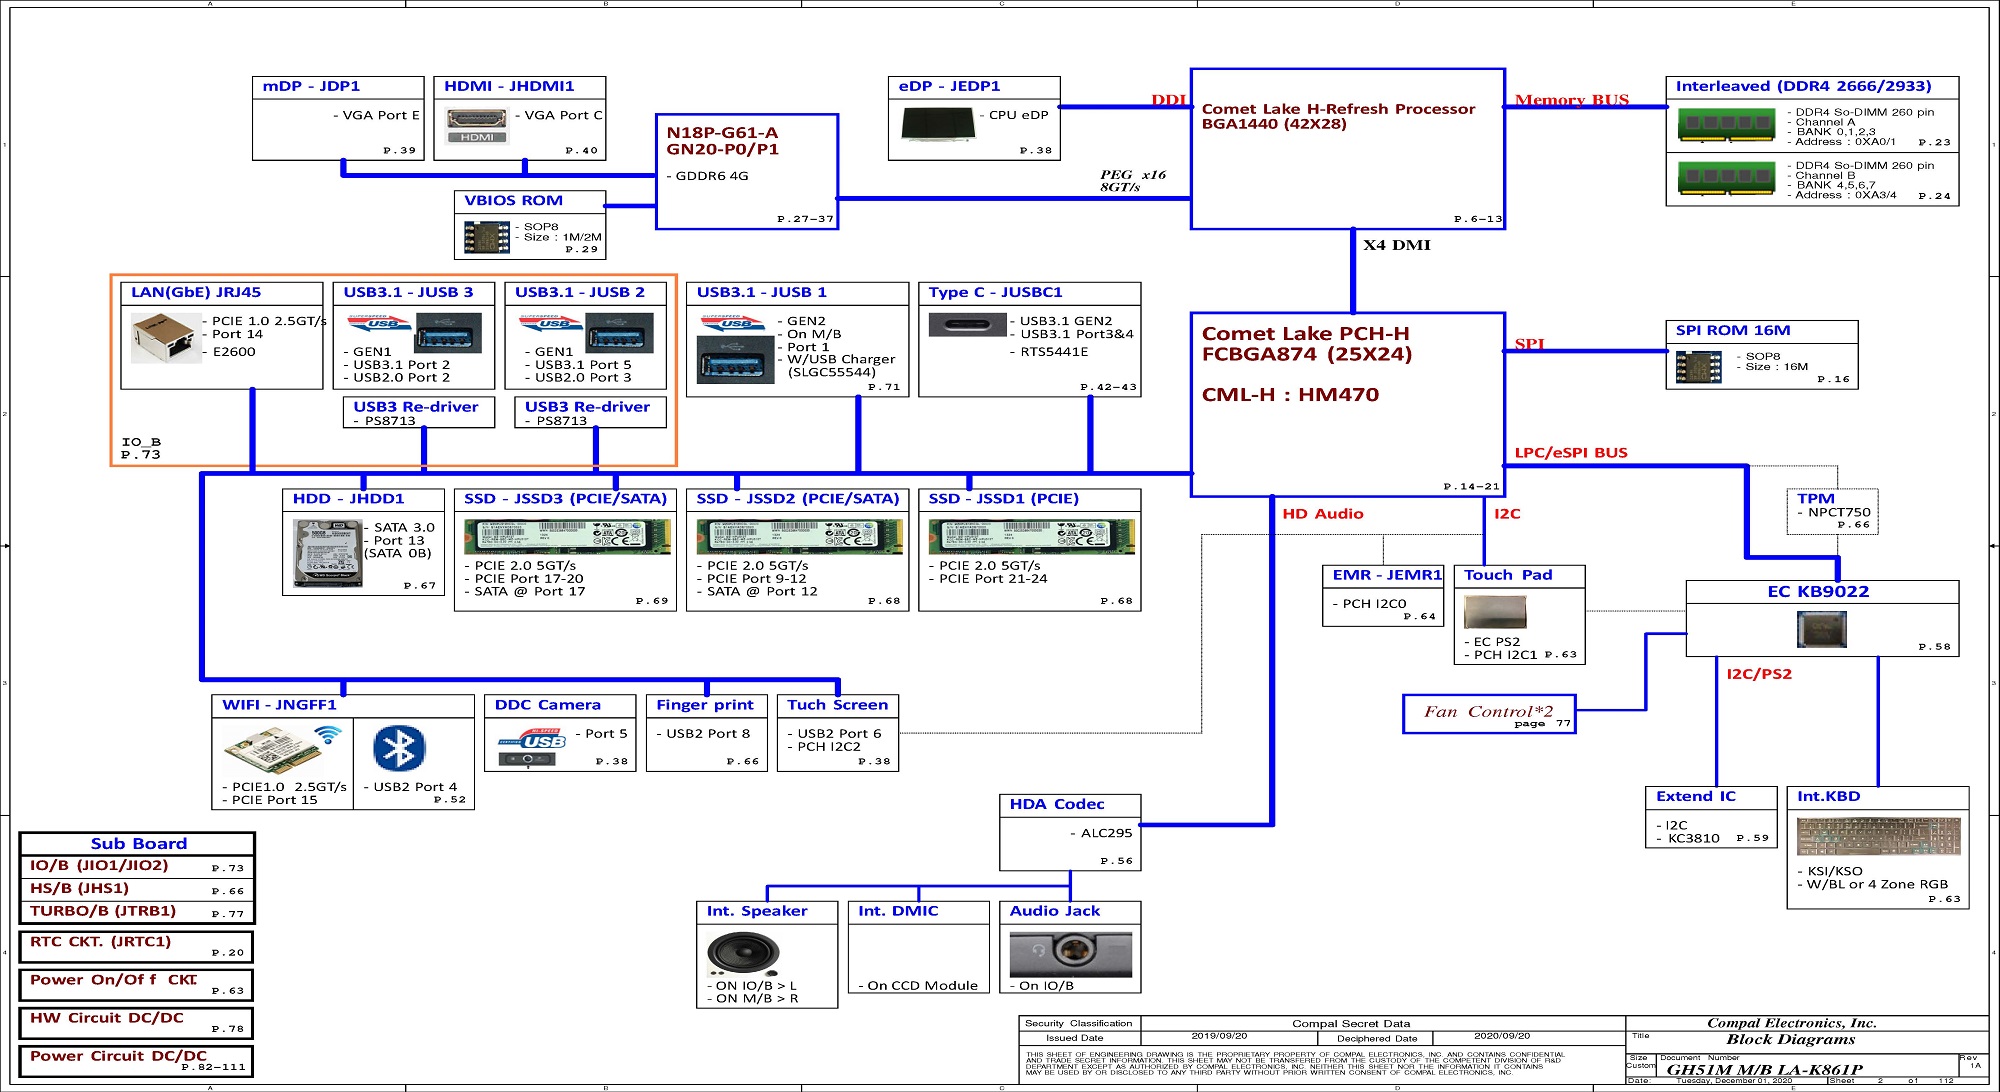Screen dimensions: 2000x1092
Task: Click the Channel A DDR4 memory module image
Action: click(1725, 125)
